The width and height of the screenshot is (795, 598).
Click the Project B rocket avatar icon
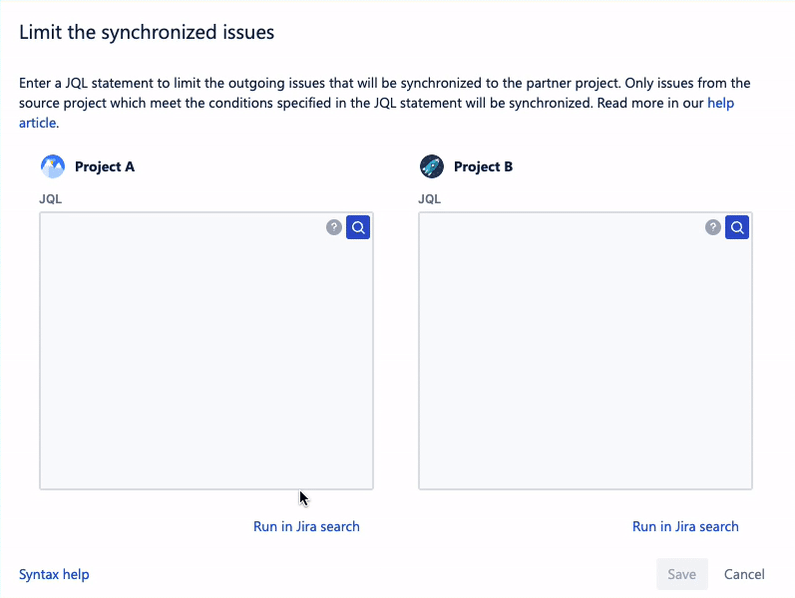pyautogui.click(x=431, y=166)
